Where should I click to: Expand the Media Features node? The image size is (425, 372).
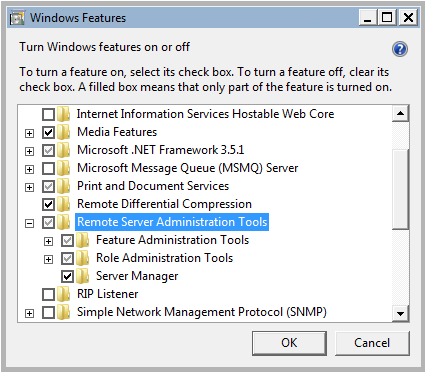tap(29, 133)
